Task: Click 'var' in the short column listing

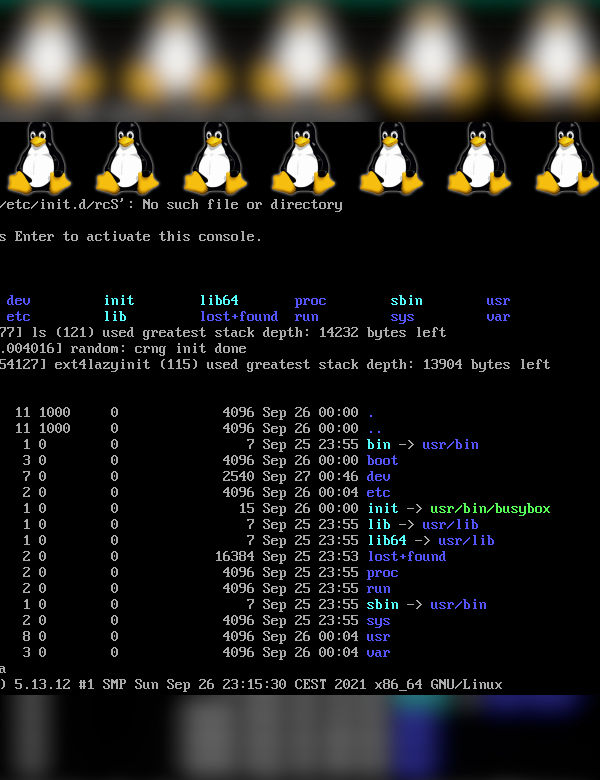Action: pos(498,317)
